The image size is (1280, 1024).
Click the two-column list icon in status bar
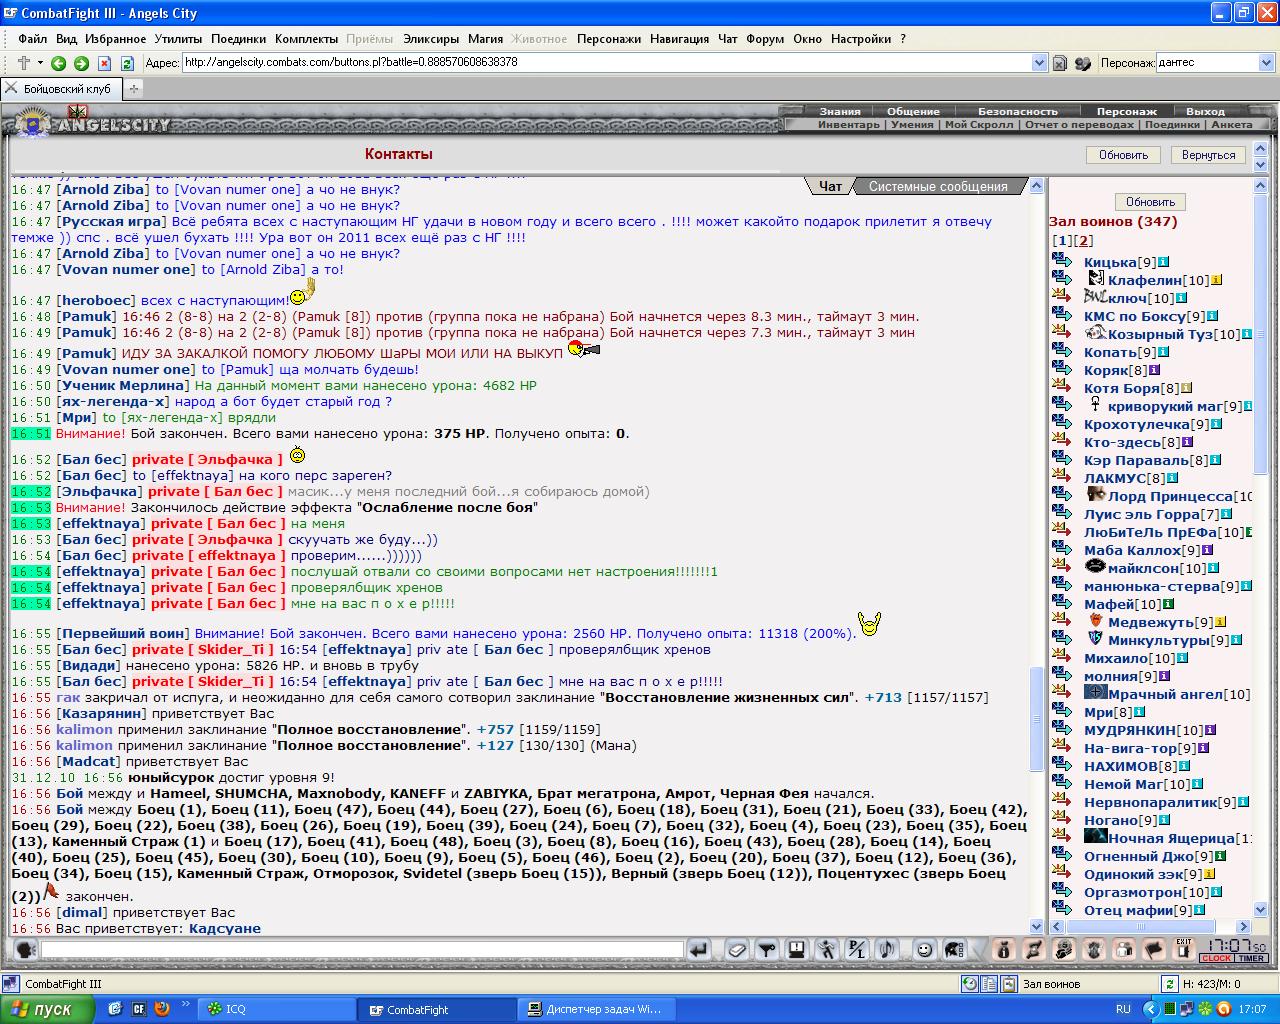click(x=989, y=983)
